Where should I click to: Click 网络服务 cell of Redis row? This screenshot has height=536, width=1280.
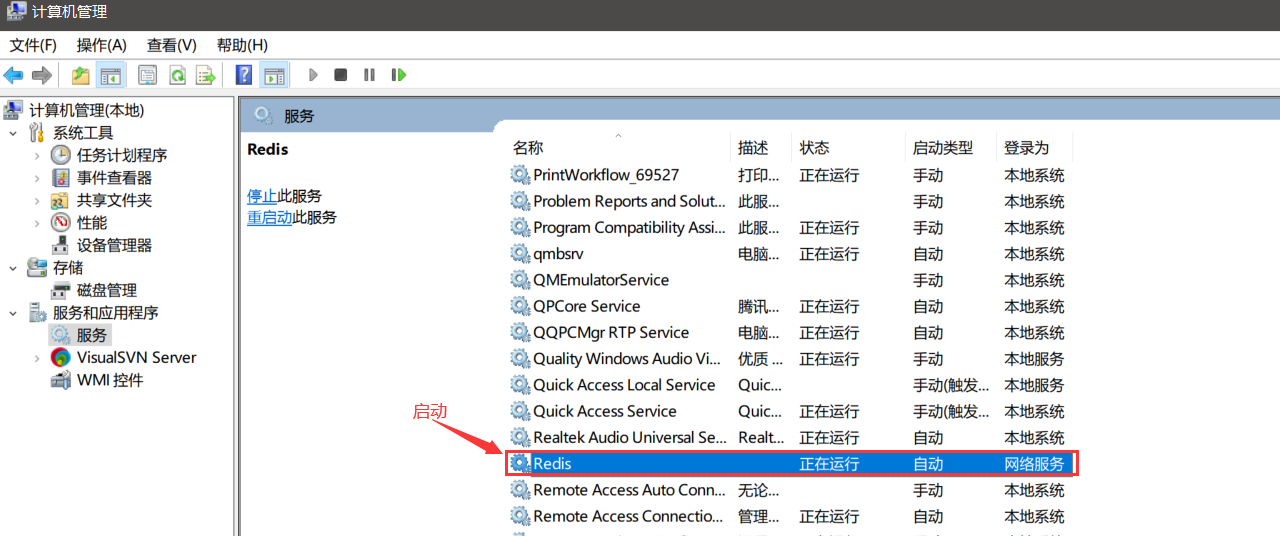[x=1035, y=464]
